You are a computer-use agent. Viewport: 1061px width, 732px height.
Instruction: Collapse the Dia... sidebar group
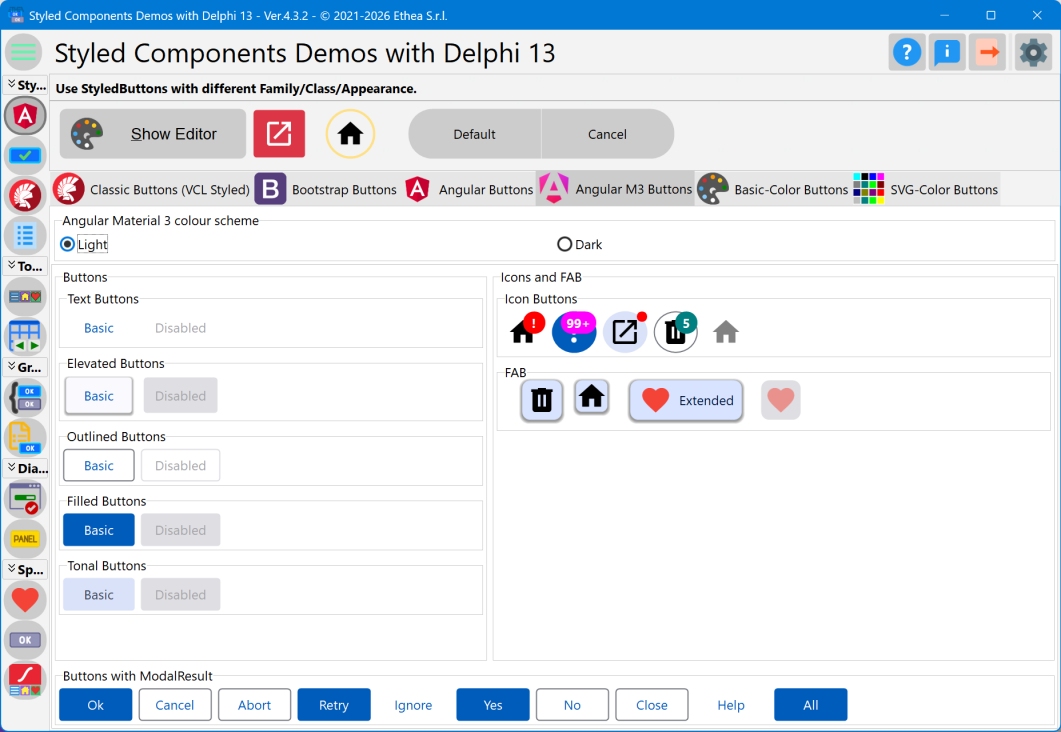coord(26,468)
